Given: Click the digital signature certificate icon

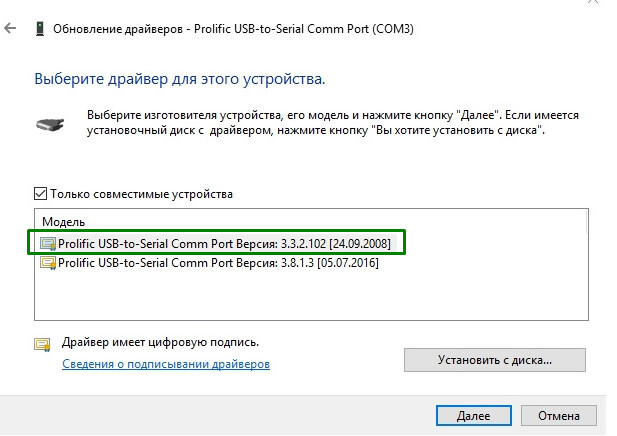Looking at the screenshot, I should coord(43,346).
